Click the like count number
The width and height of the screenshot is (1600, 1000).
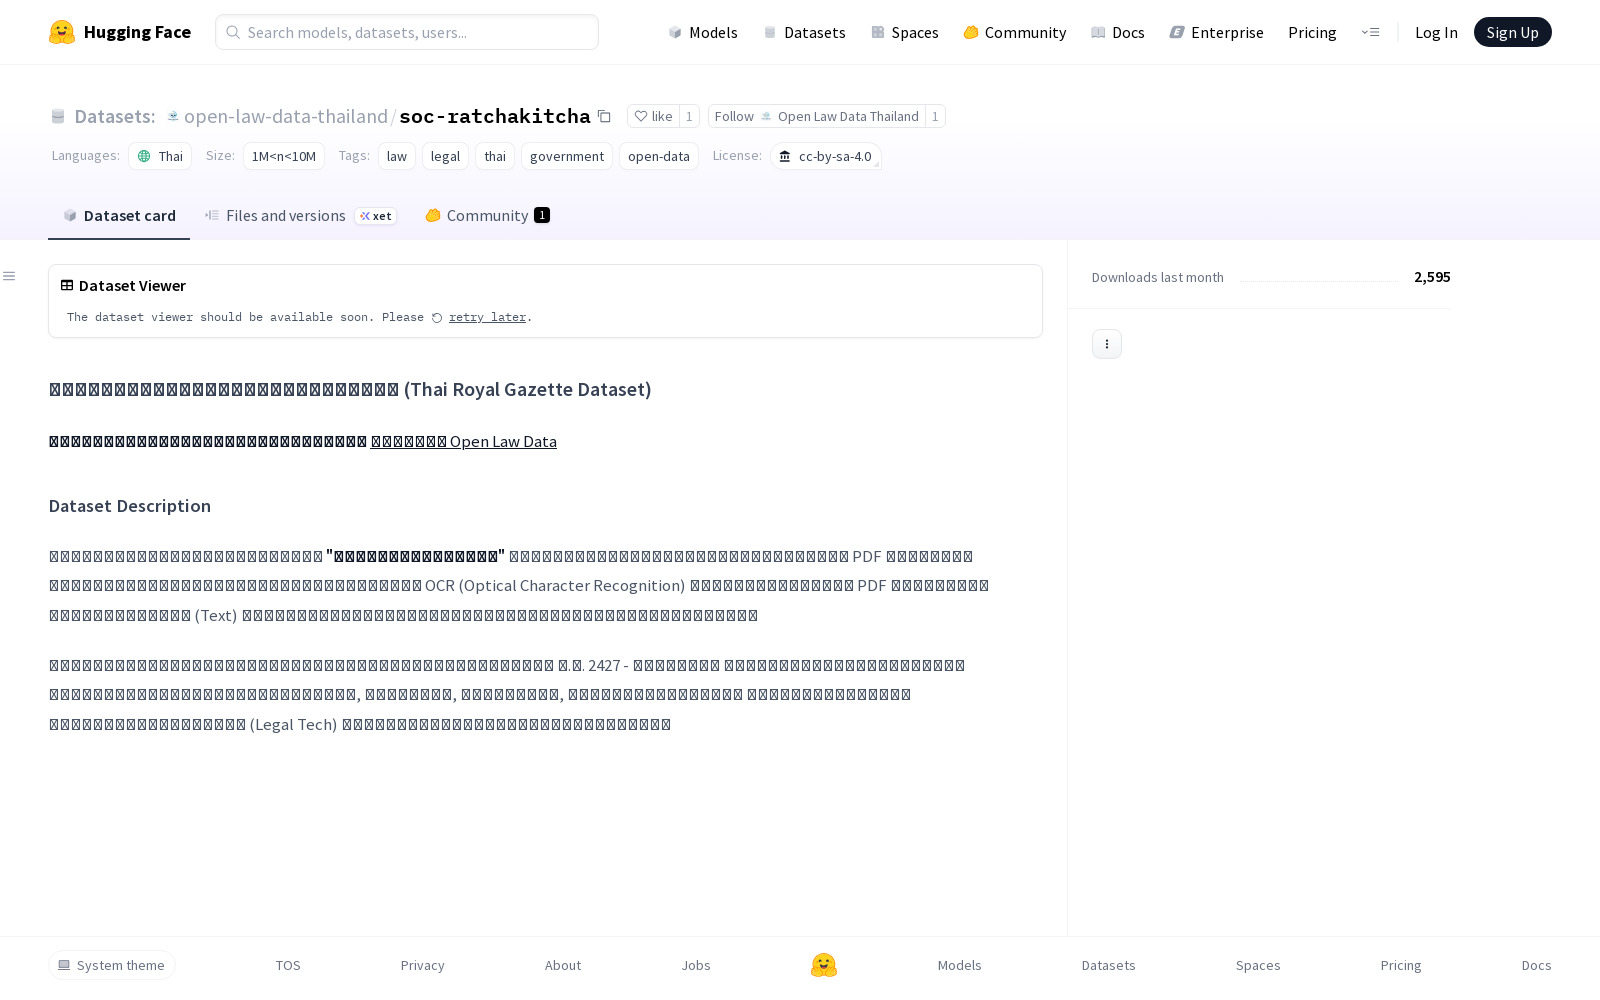point(689,116)
